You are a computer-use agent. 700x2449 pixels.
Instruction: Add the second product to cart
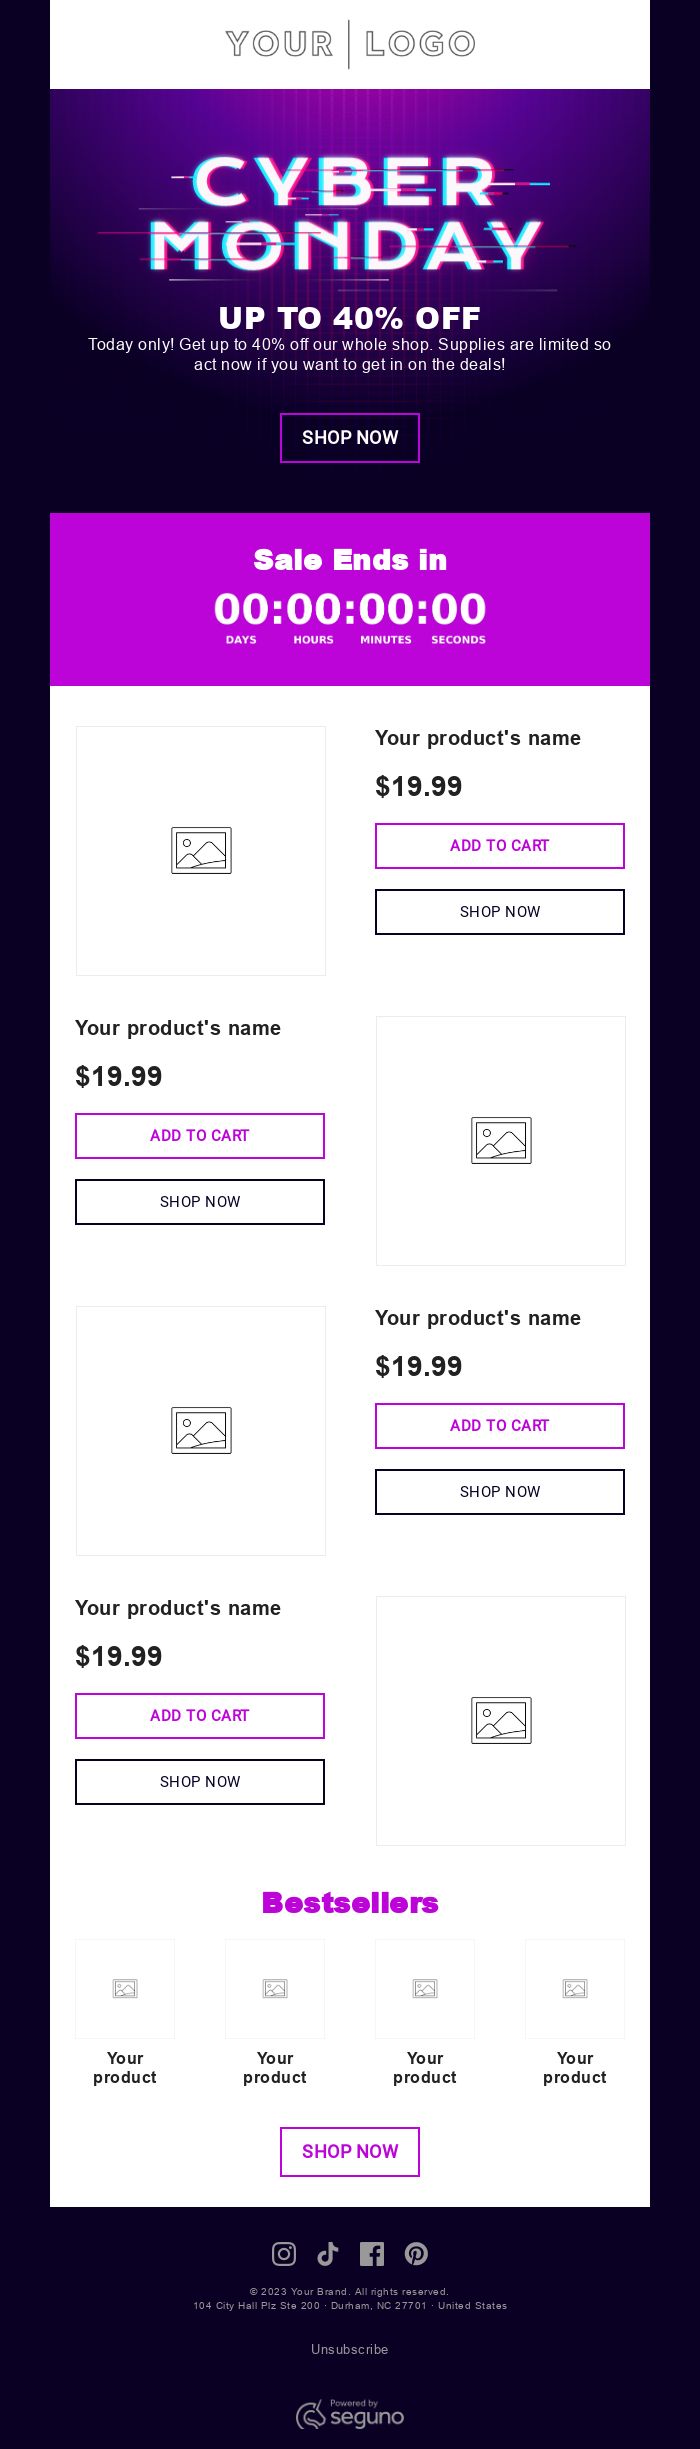click(200, 1136)
